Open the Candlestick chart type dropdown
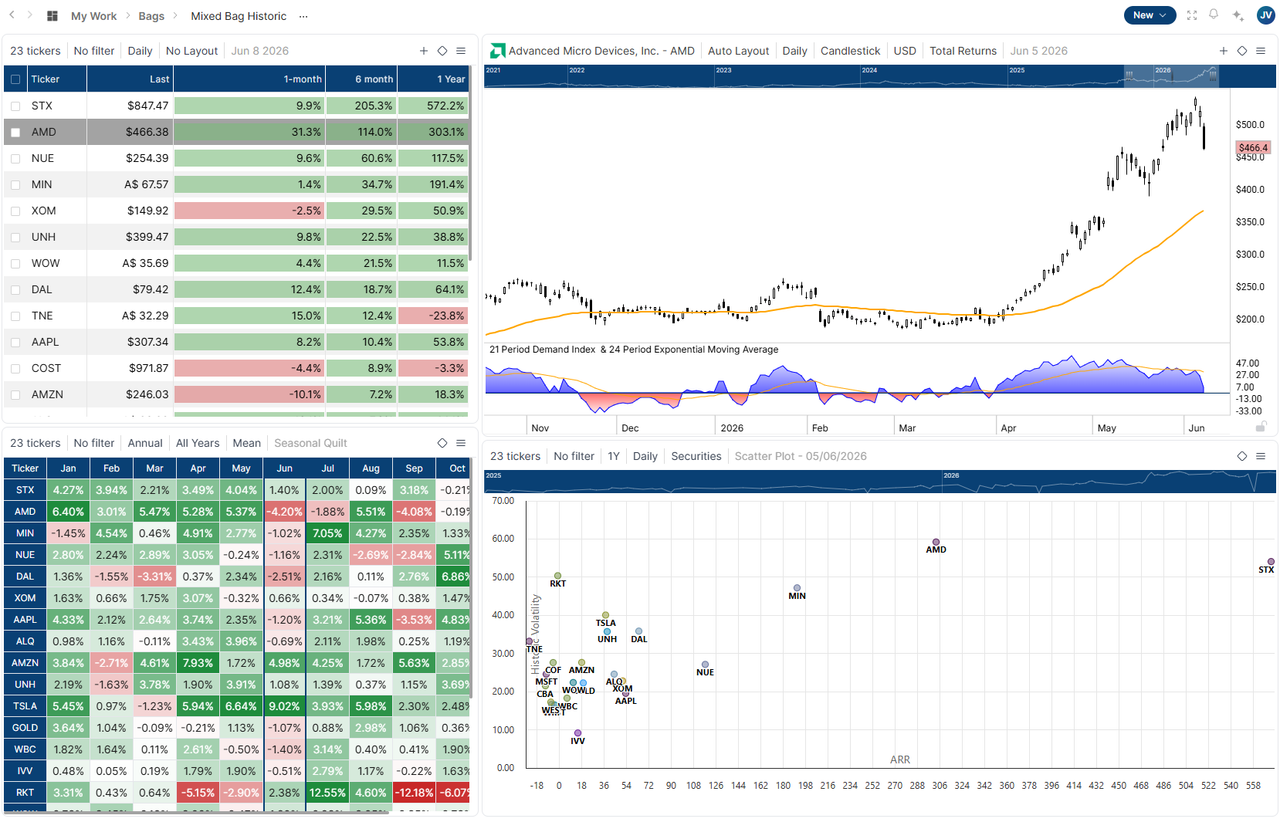Screen dimensions: 1280x818 [850, 51]
